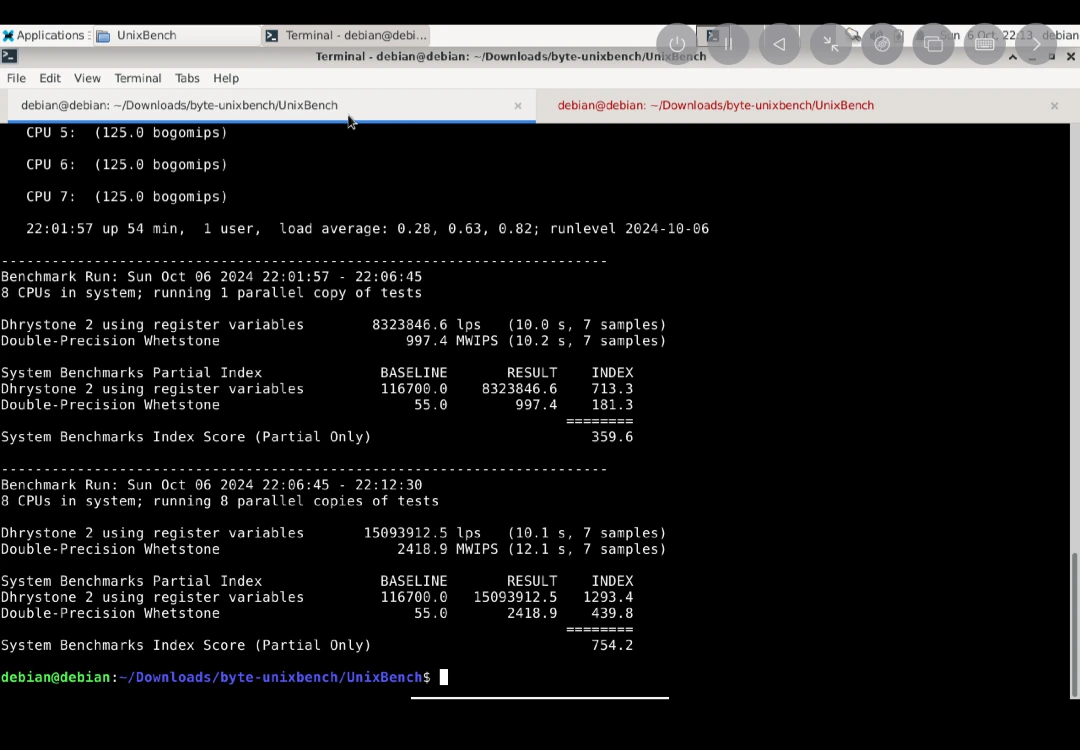Show the on-screen keyboard via keyboard icon
This screenshot has width=1080, height=750.
pyautogui.click(x=984, y=44)
